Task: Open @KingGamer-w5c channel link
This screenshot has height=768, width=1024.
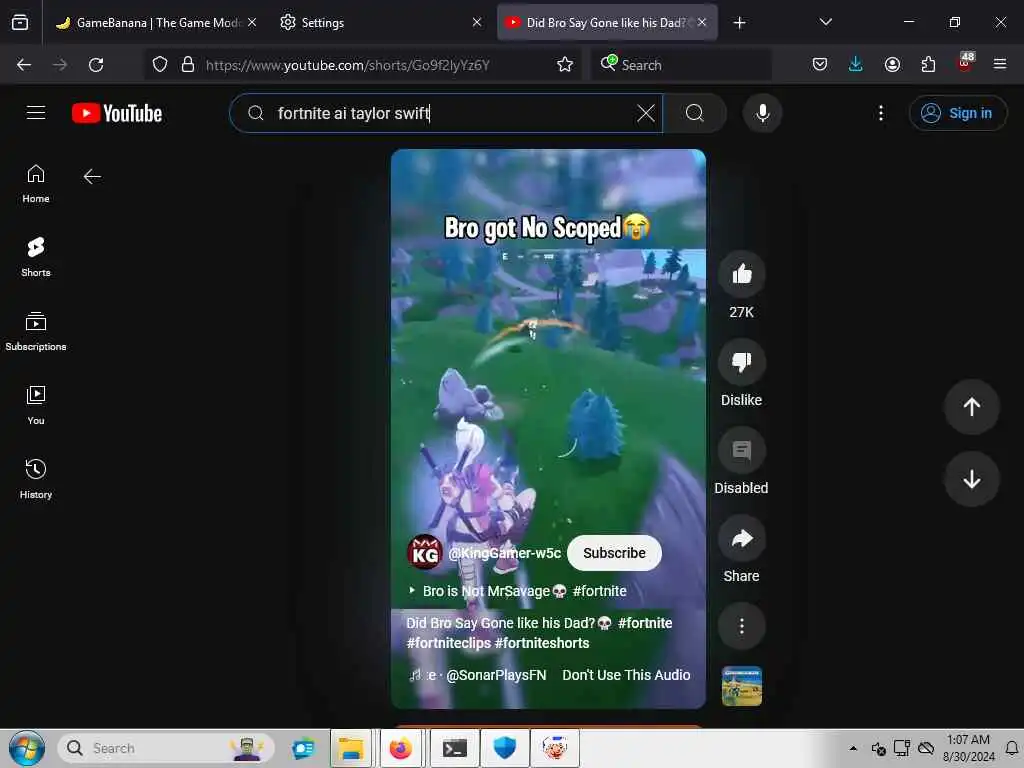Action: [x=504, y=553]
